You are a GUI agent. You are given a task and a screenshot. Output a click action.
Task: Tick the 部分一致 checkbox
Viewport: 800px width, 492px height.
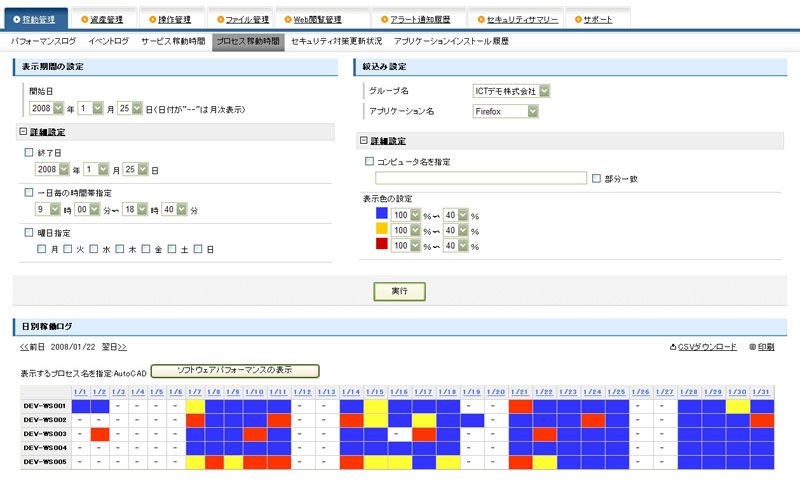pos(596,179)
